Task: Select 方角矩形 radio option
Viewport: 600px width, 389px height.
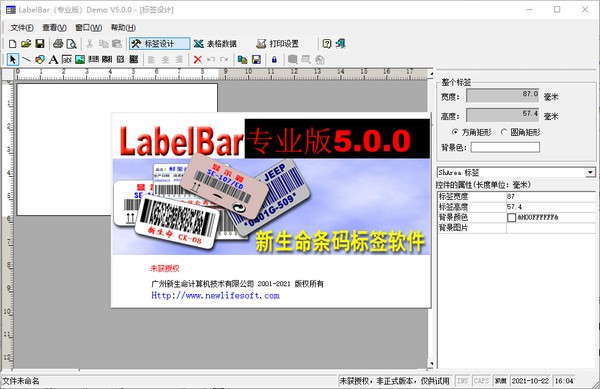Action: pos(472,132)
